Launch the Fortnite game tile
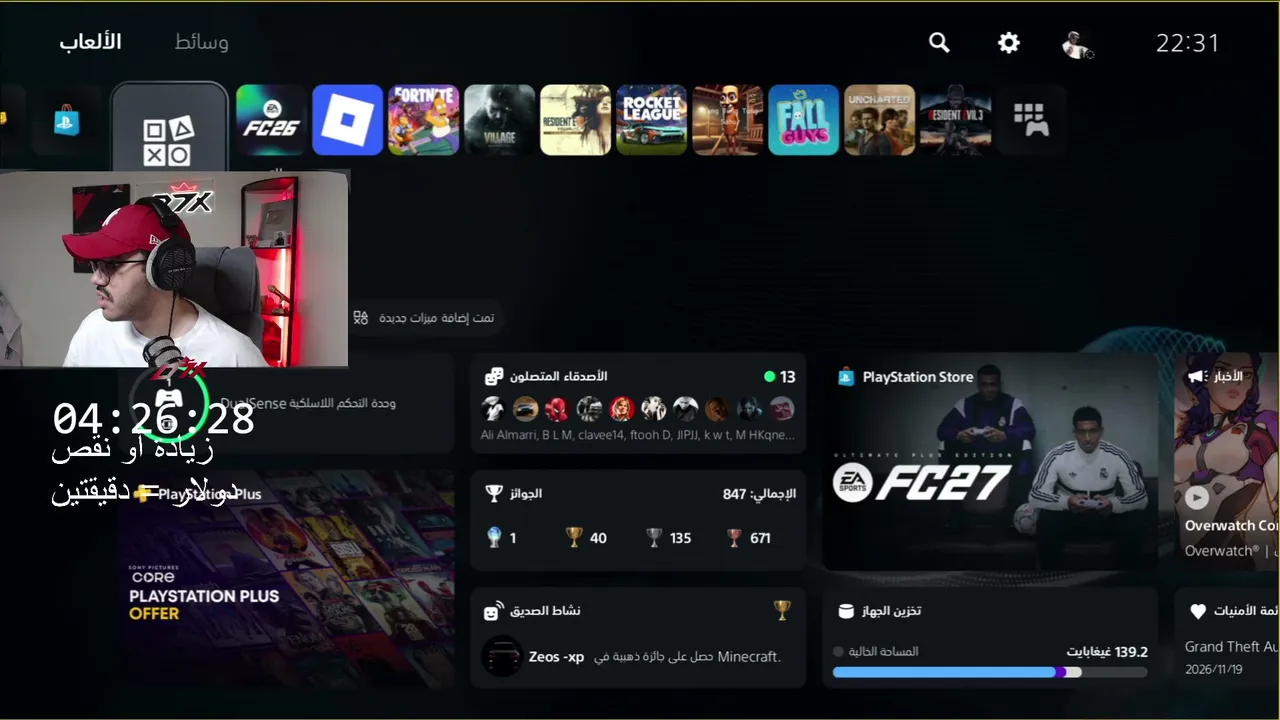Image resolution: width=1280 pixels, height=720 pixels. 423,120
